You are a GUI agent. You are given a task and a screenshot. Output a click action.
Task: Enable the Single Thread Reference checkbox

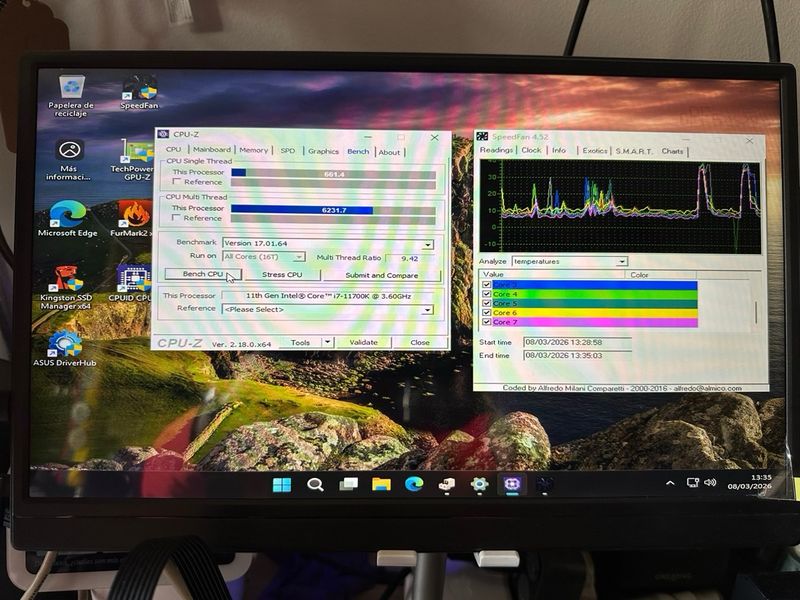pyautogui.click(x=177, y=182)
